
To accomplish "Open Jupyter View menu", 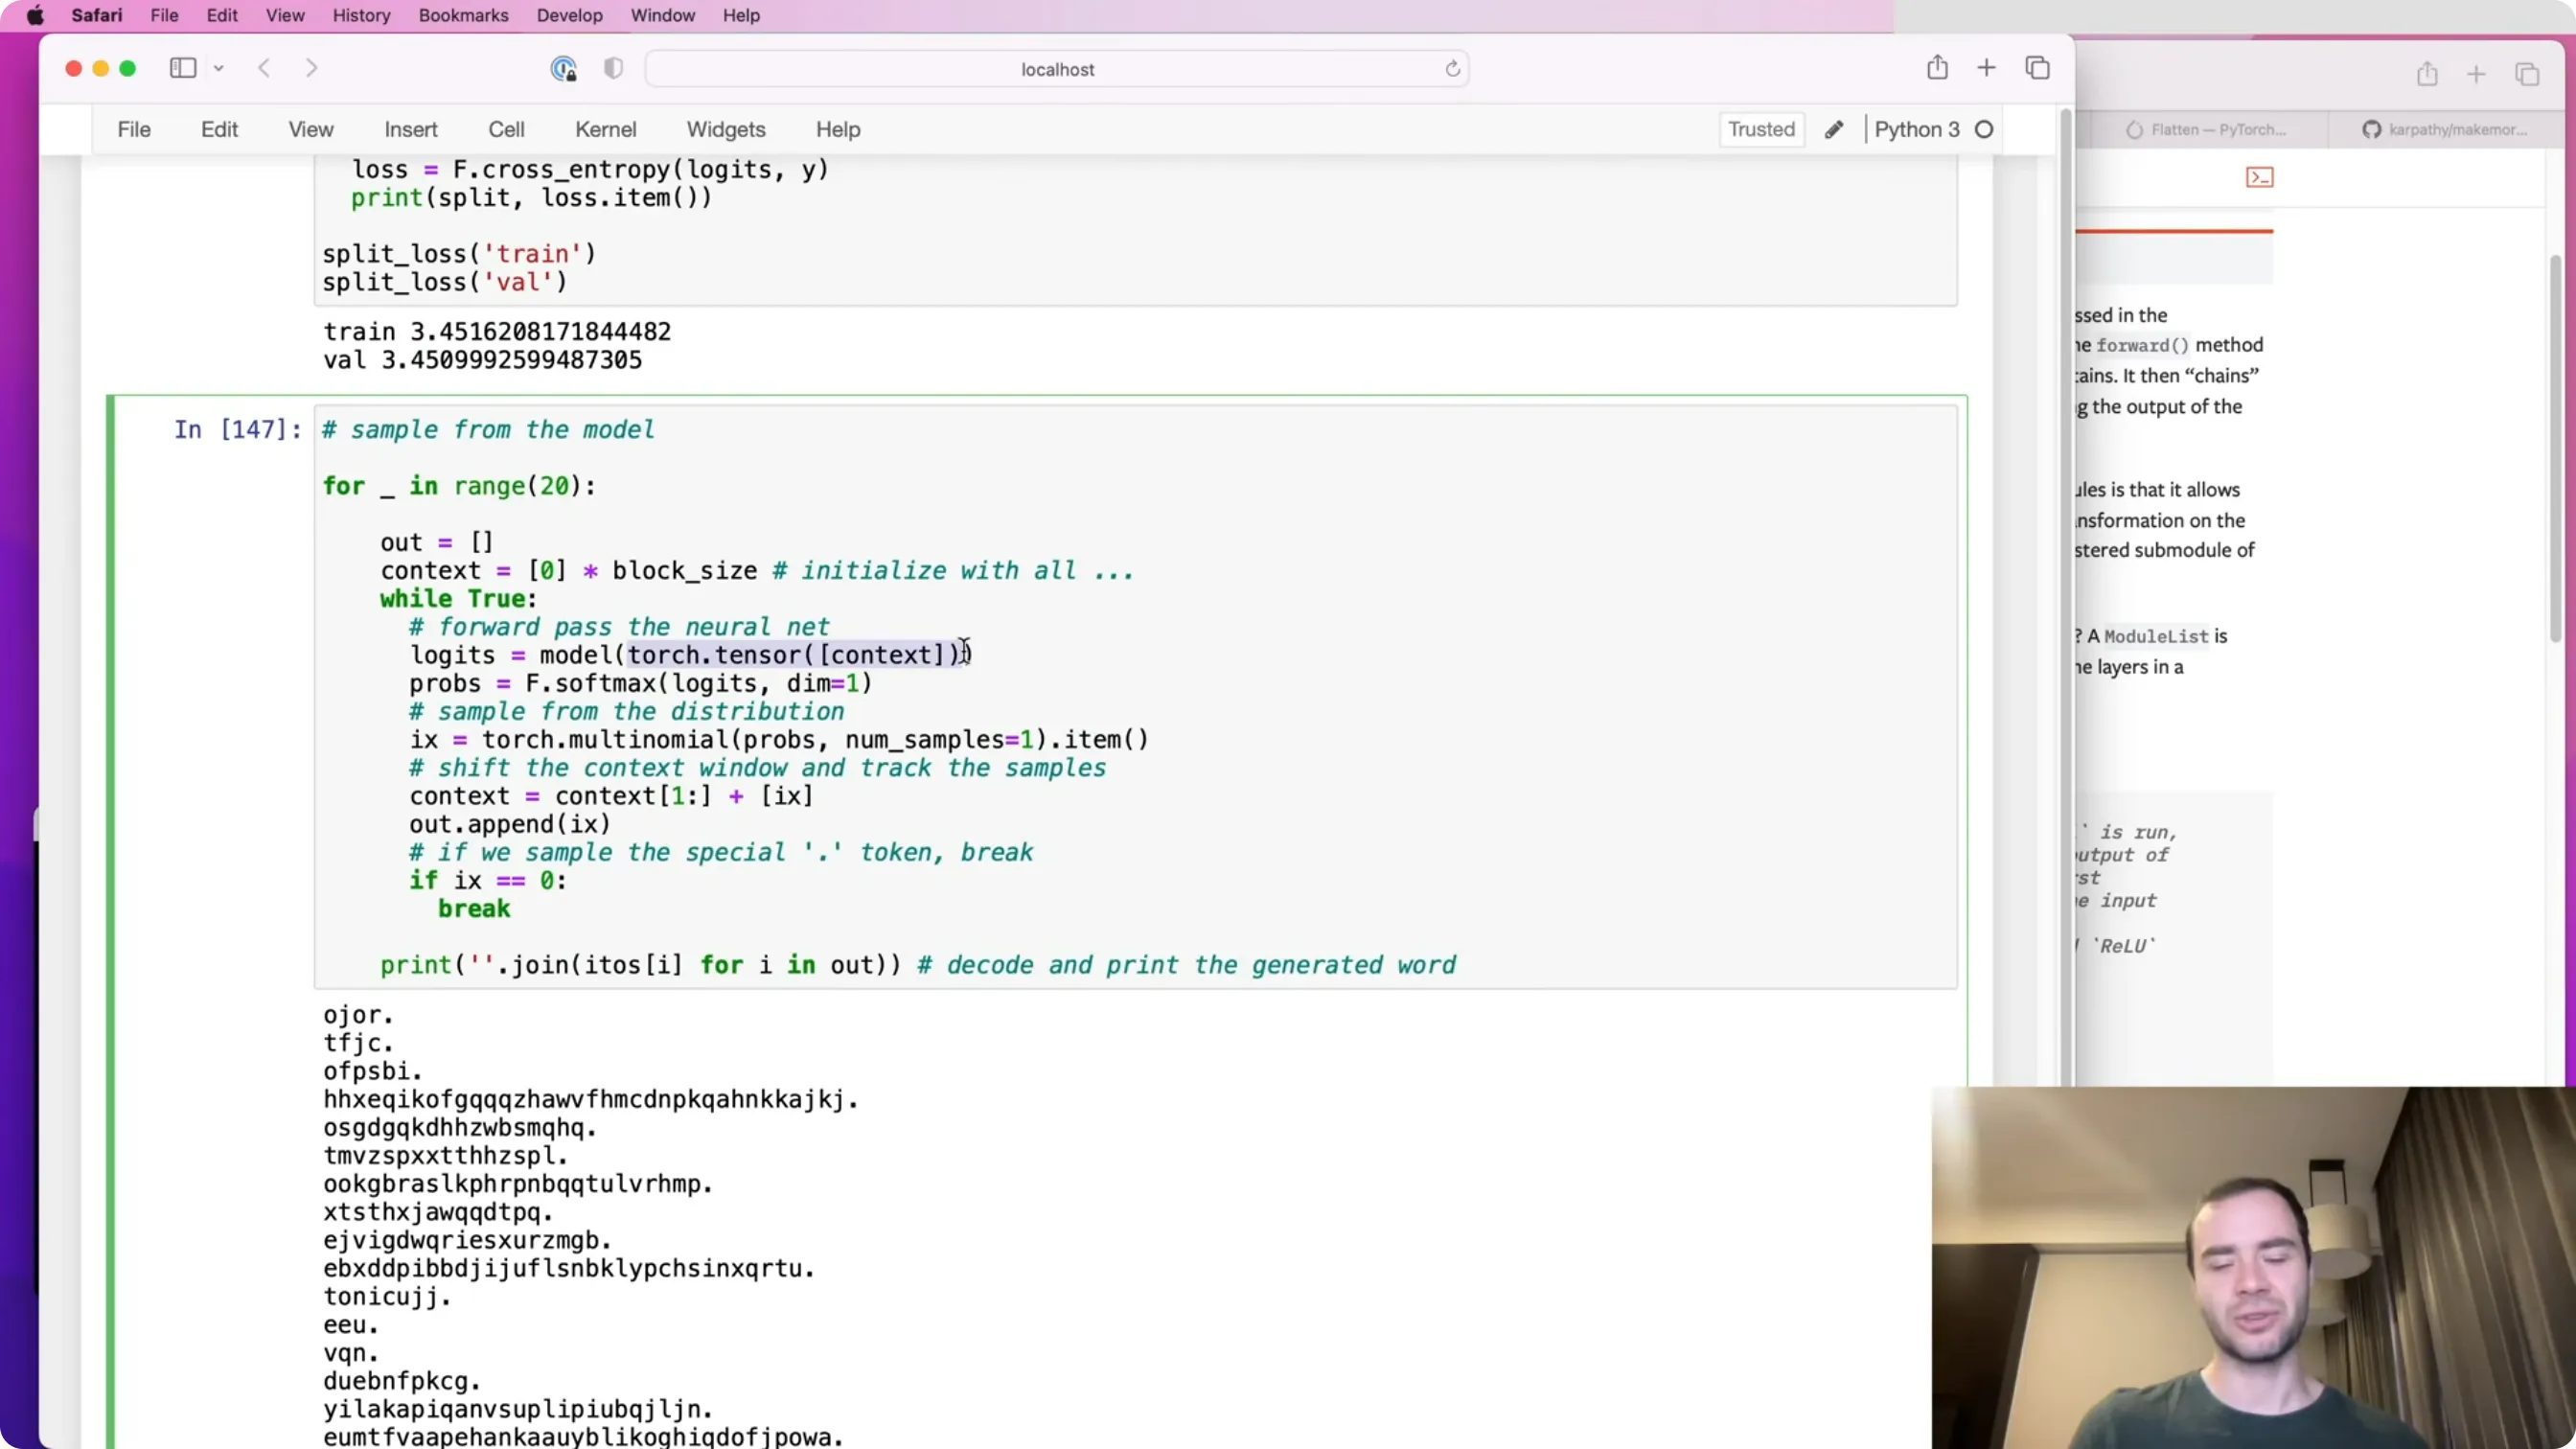I will coord(311,129).
